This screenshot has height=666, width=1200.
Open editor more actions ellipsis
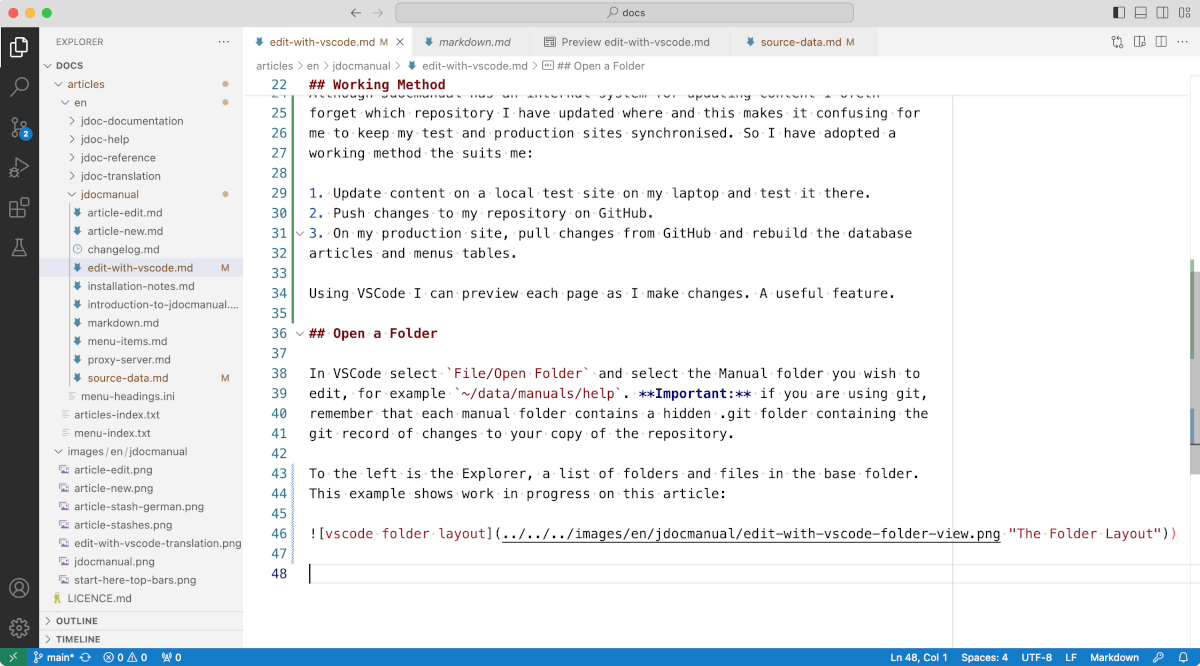[x=1183, y=42]
